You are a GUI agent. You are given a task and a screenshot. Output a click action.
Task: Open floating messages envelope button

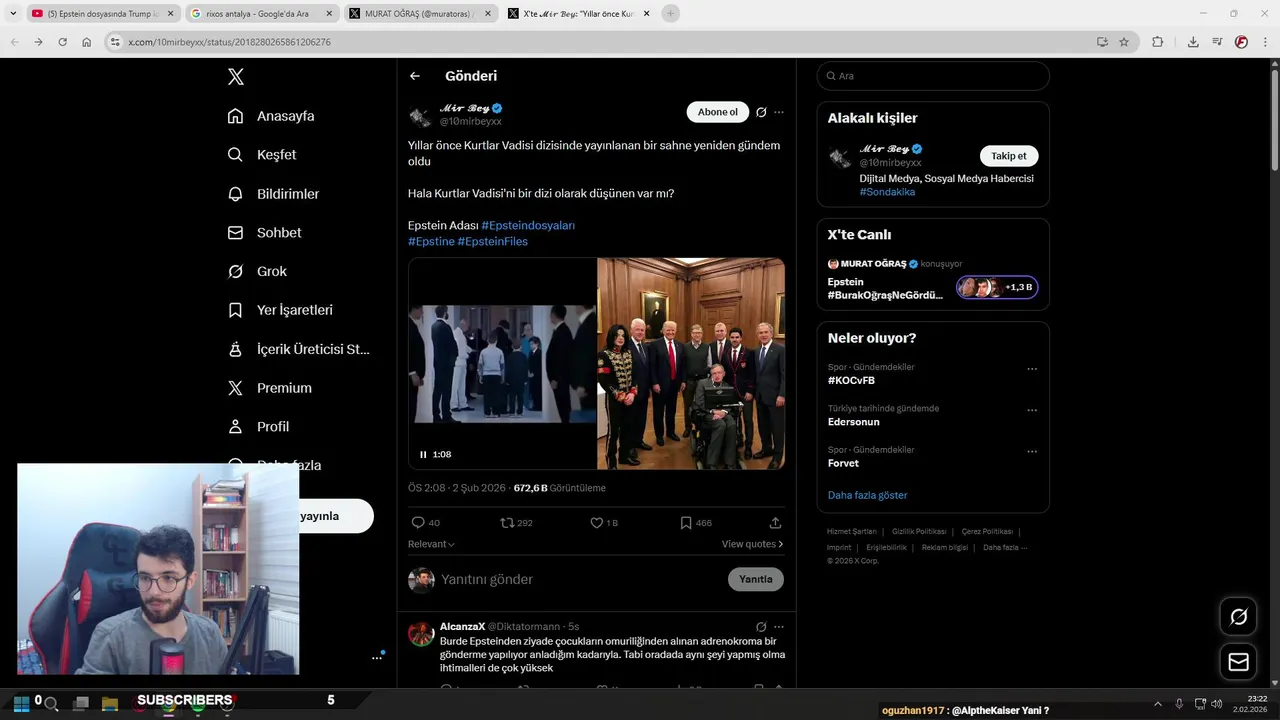(1238, 662)
